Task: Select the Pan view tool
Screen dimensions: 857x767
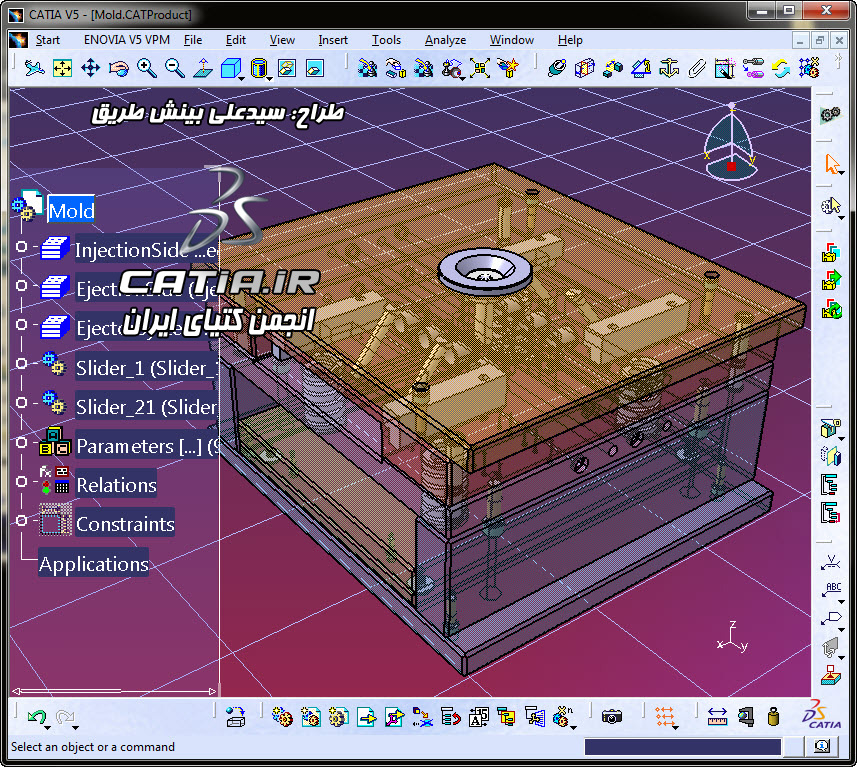Action: tap(90, 68)
